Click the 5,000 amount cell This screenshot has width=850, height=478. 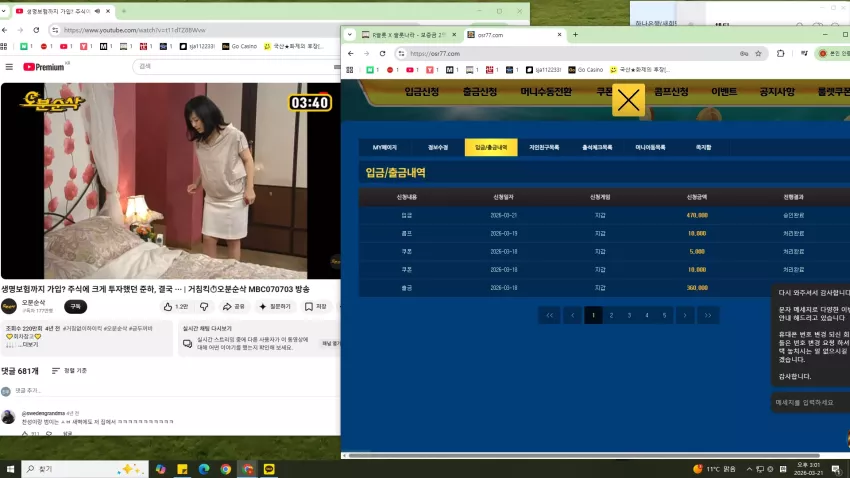[697, 251]
